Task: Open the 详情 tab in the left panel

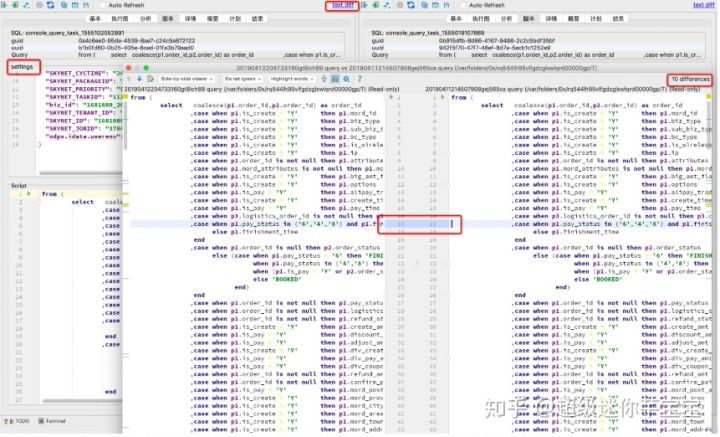Action: (190, 19)
